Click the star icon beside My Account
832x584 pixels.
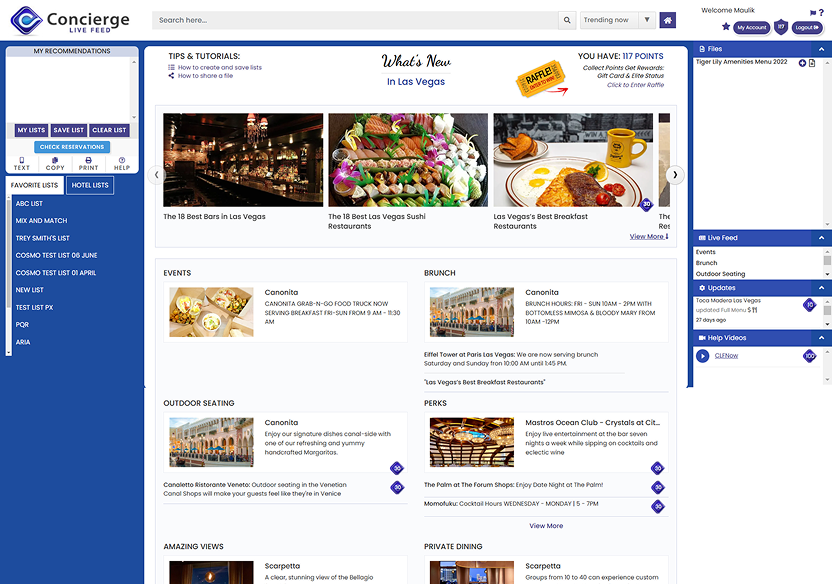point(726,27)
